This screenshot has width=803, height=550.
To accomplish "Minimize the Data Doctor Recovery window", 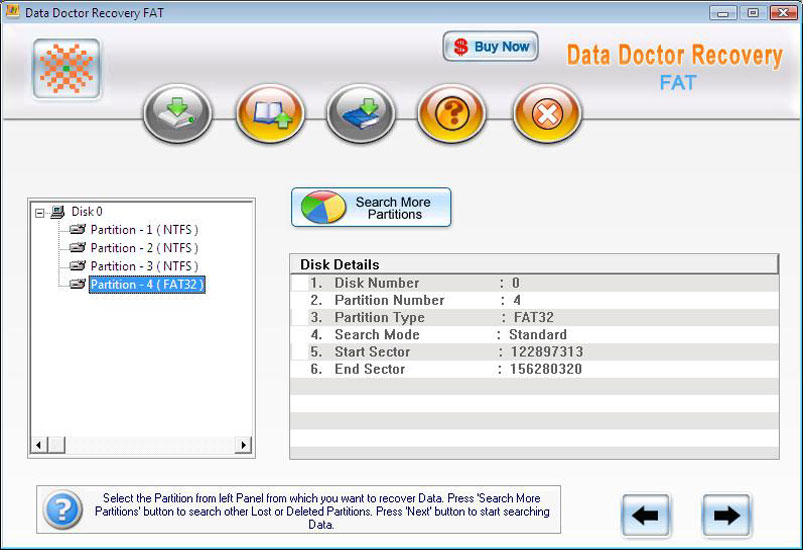I will (723, 13).
